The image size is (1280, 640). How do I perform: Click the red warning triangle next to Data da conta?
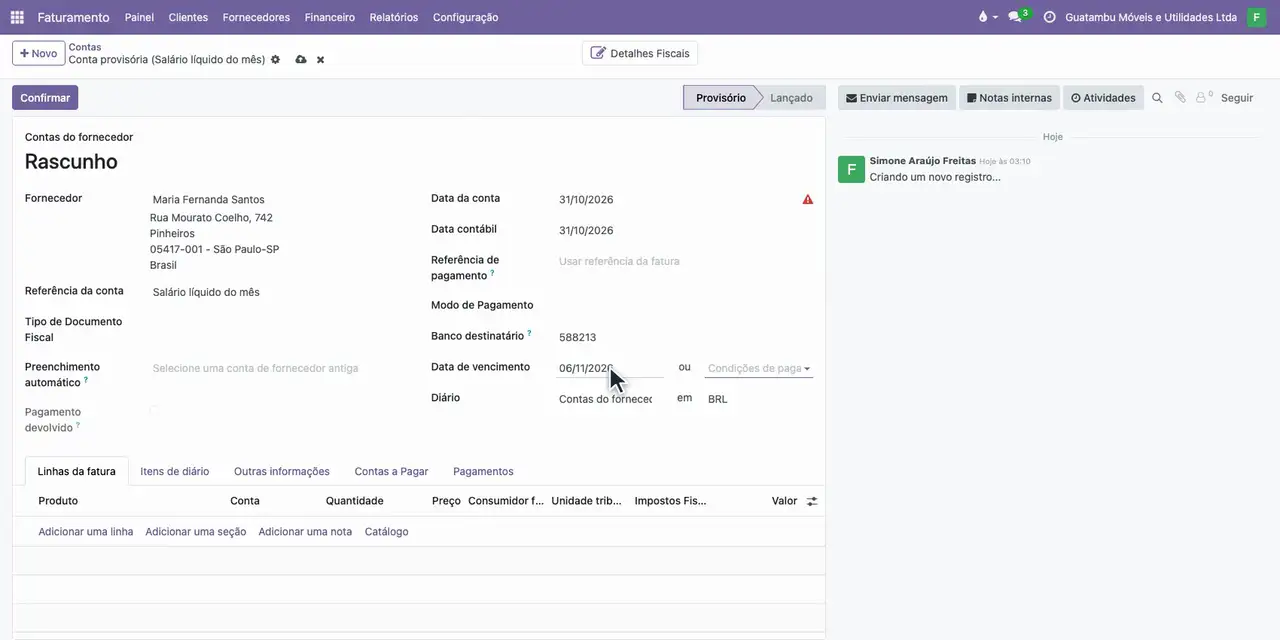(x=808, y=199)
